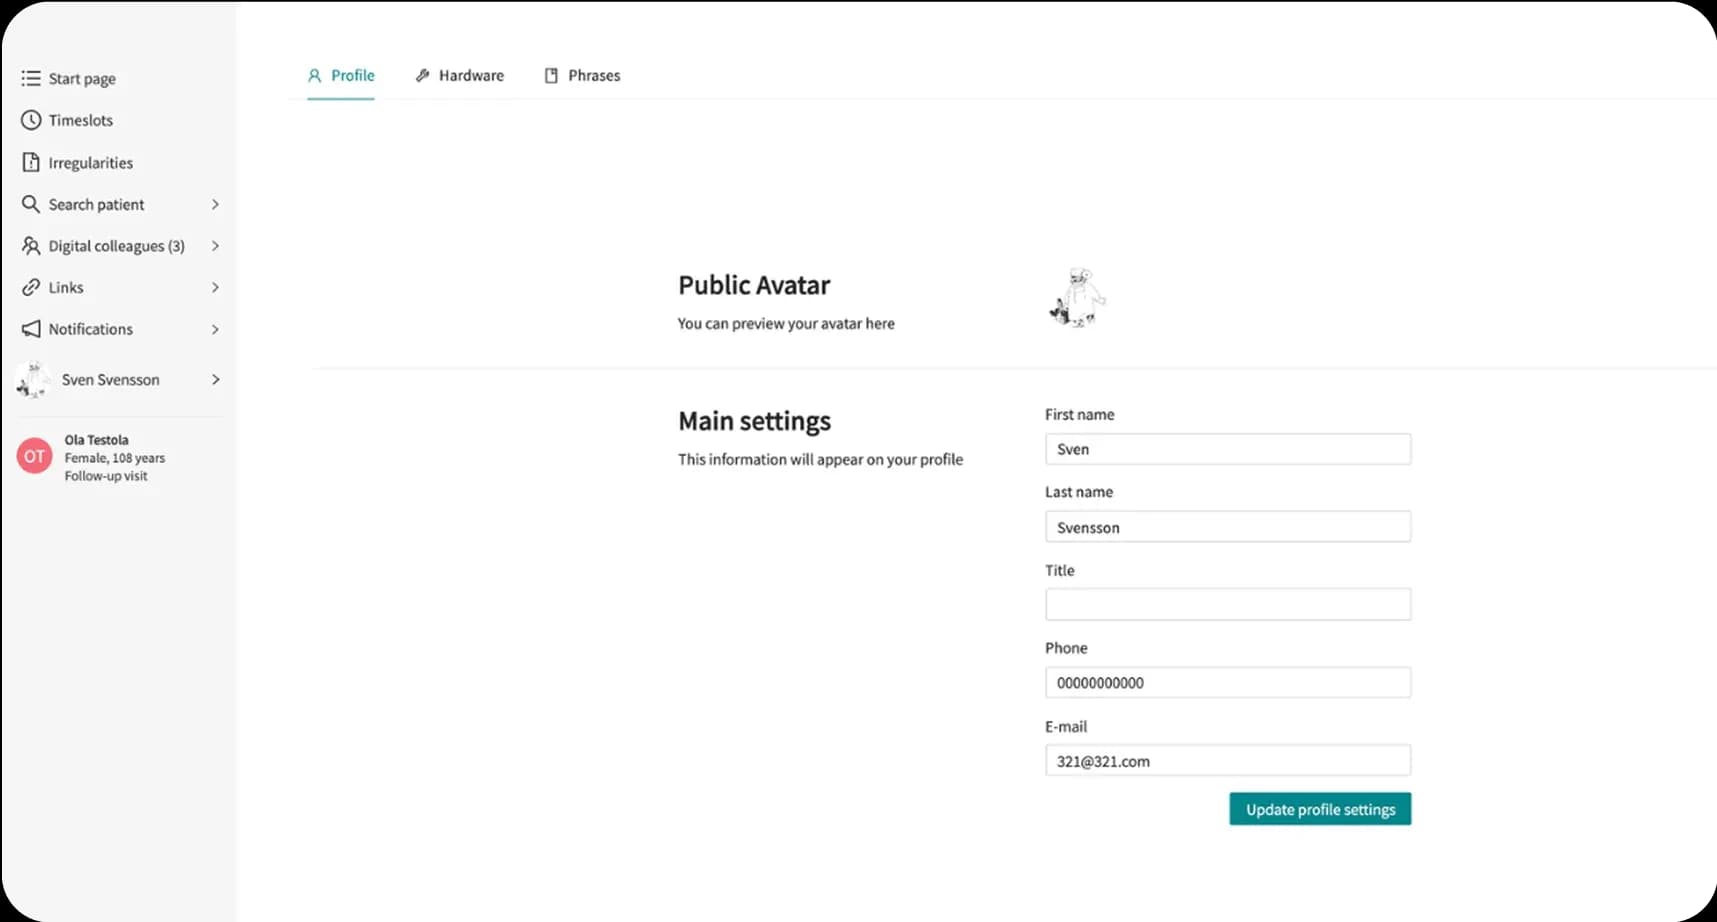Expand the Digital colleagues chevron
The height and width of the screenshot is (922, 1717).
point(215,246)
